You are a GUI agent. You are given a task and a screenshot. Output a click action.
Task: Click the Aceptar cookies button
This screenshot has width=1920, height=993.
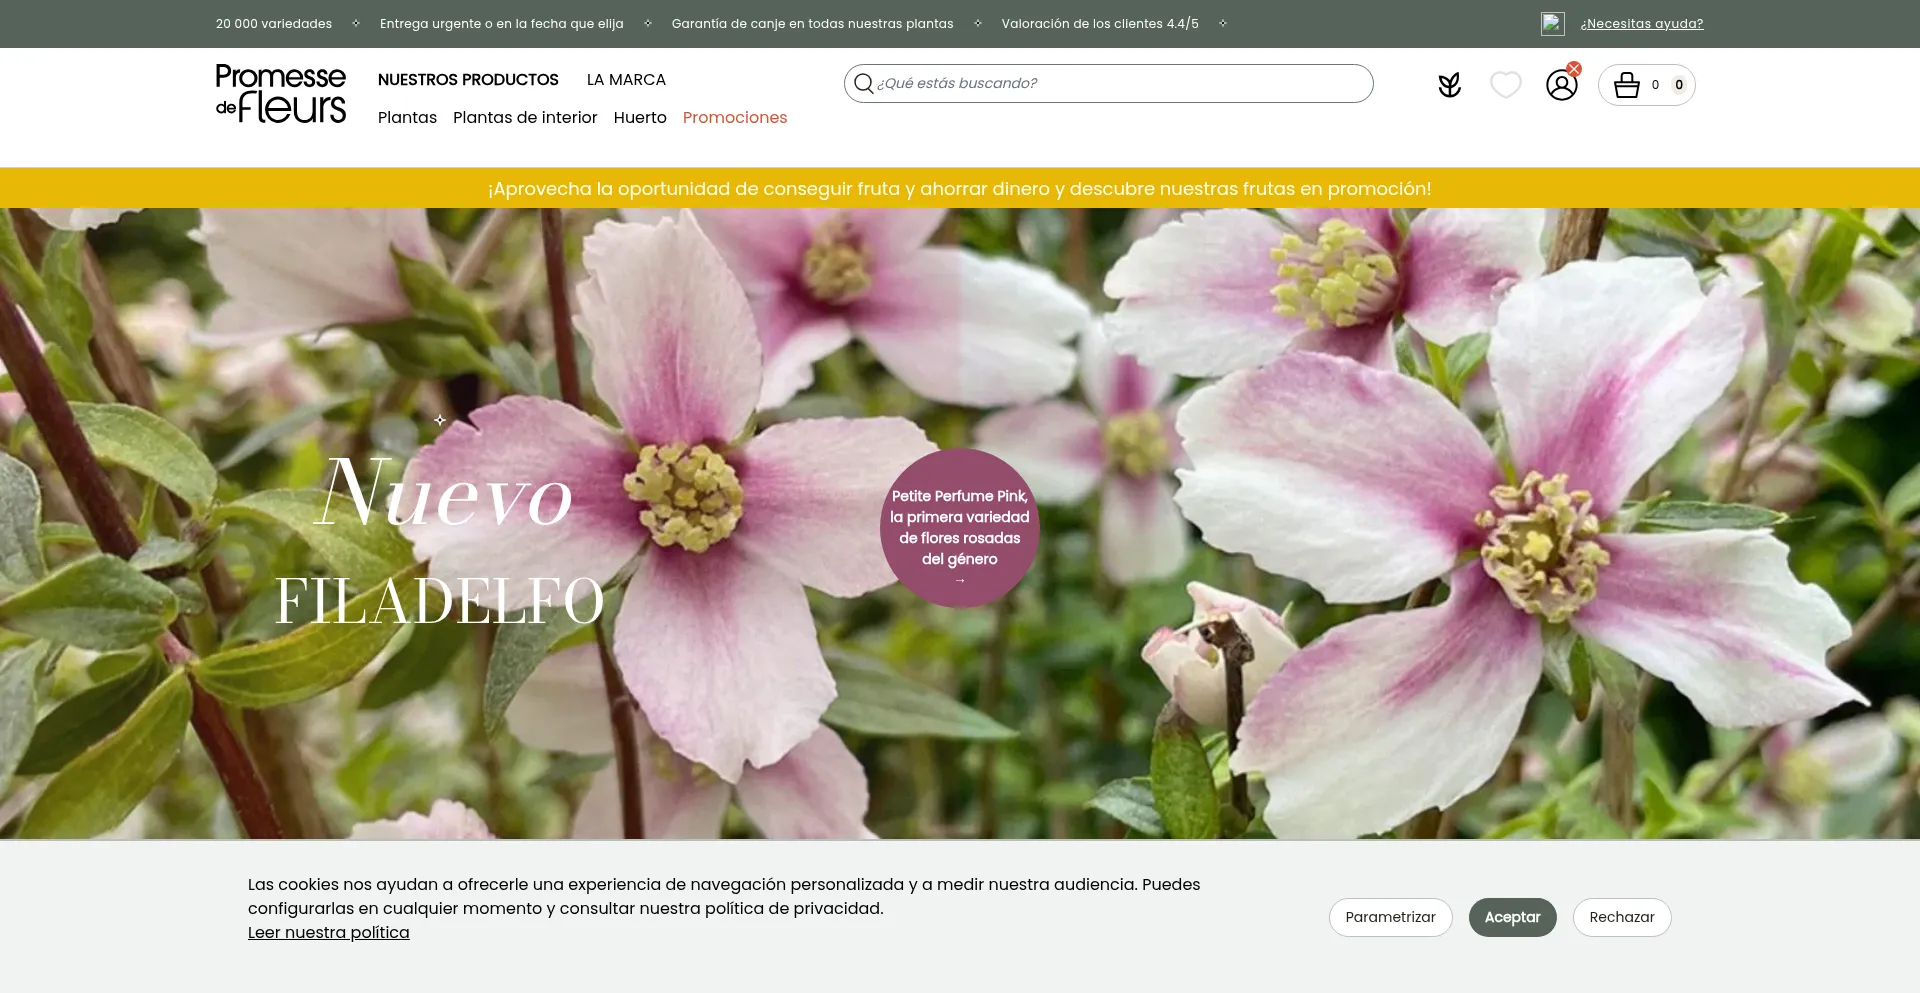pyautogui.click(x=1512, y=917)
